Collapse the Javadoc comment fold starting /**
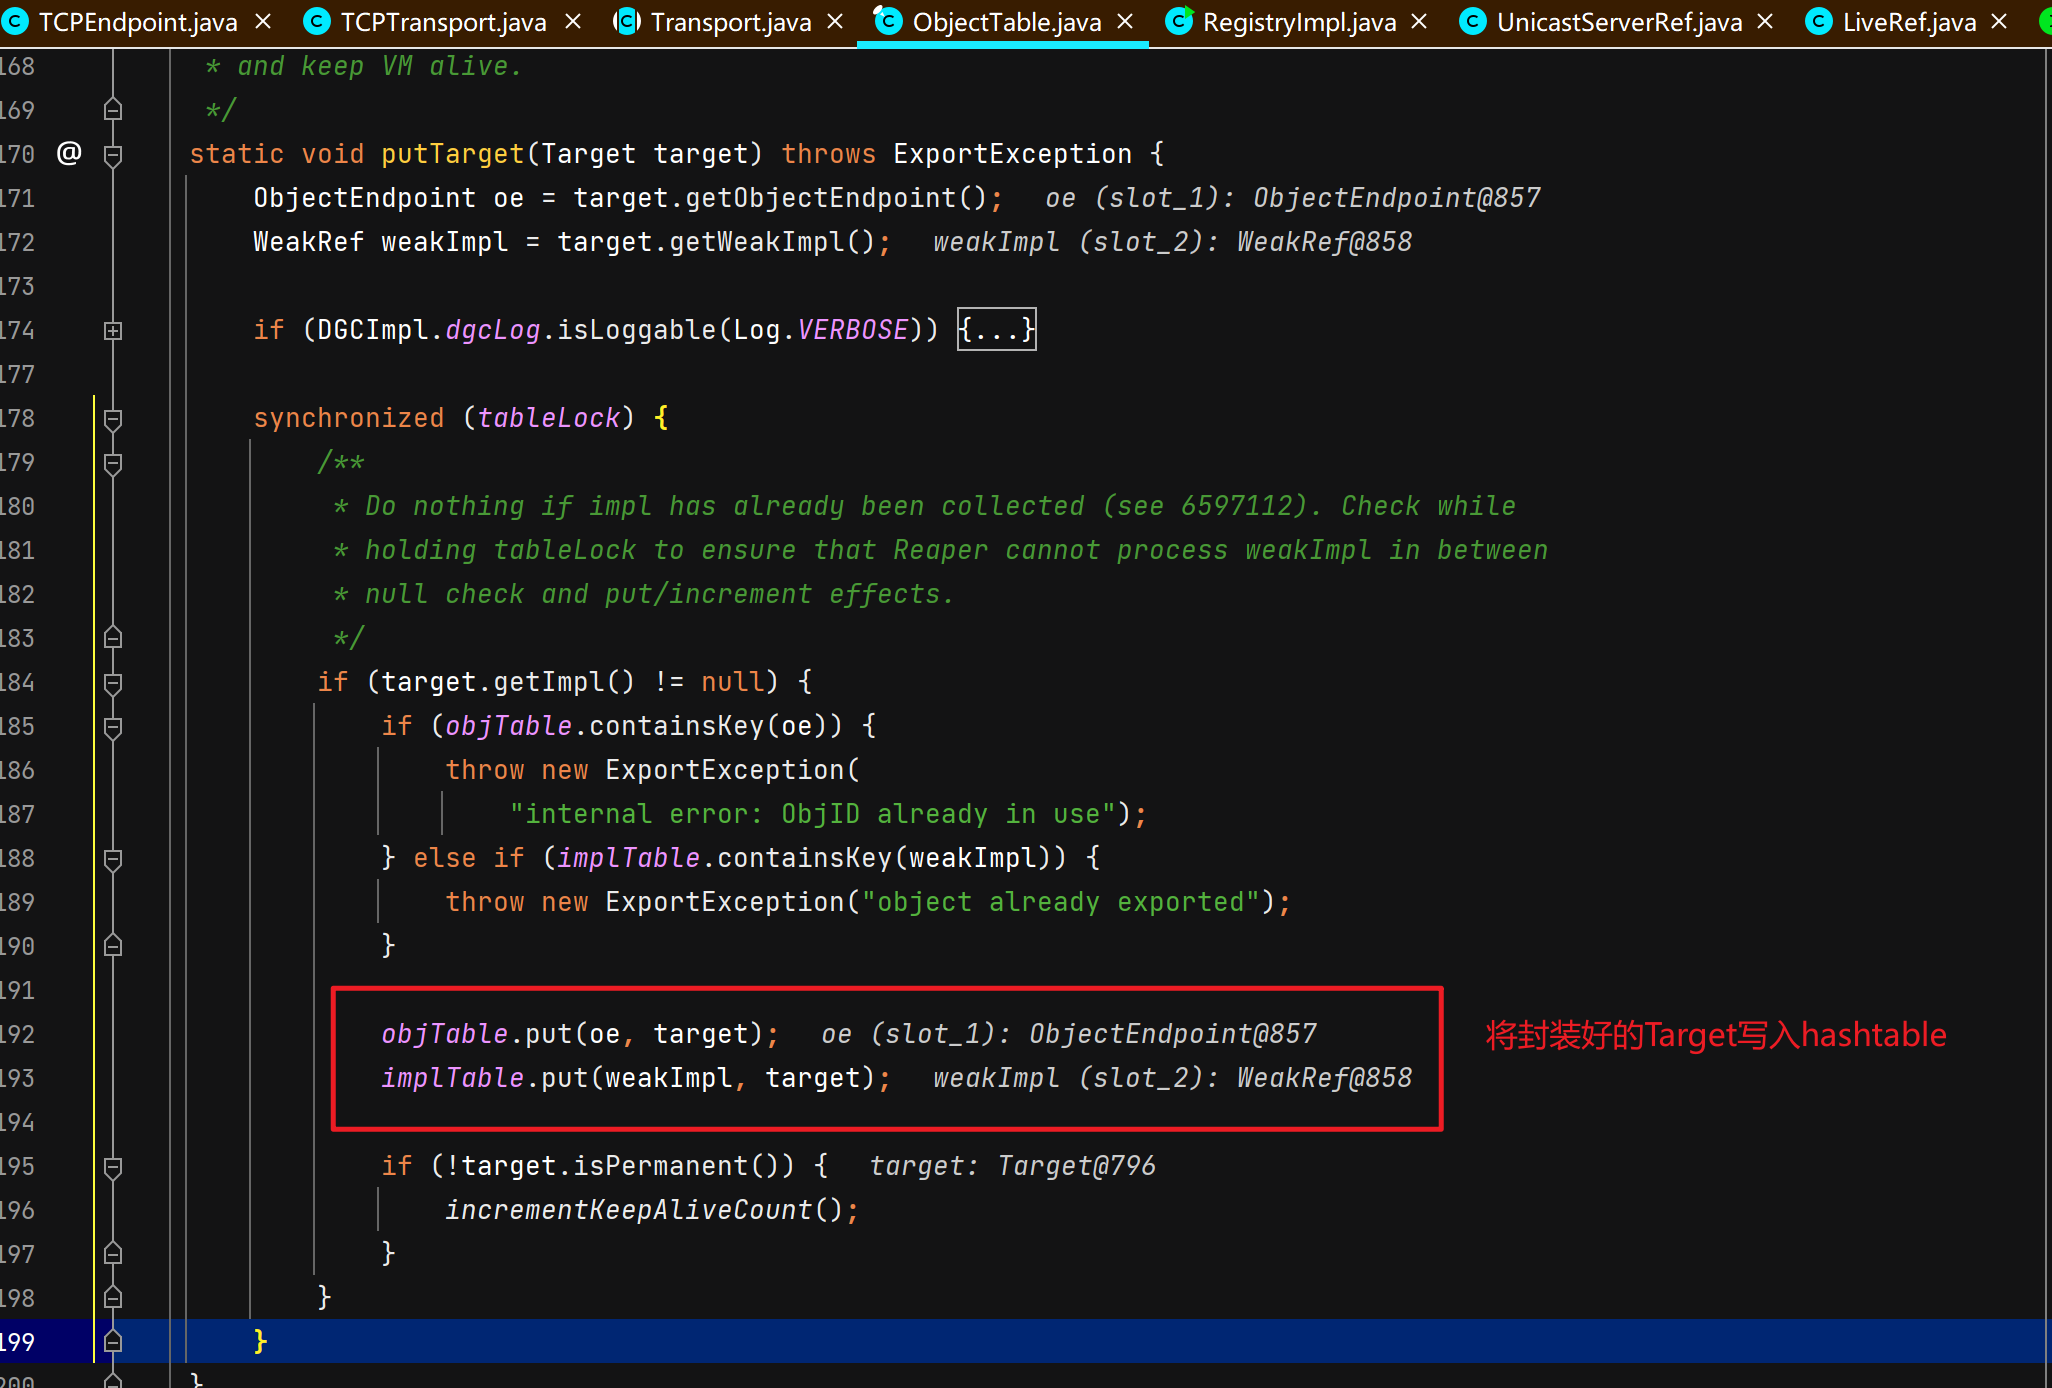The image size is (2052, 1388). (113, 462)
